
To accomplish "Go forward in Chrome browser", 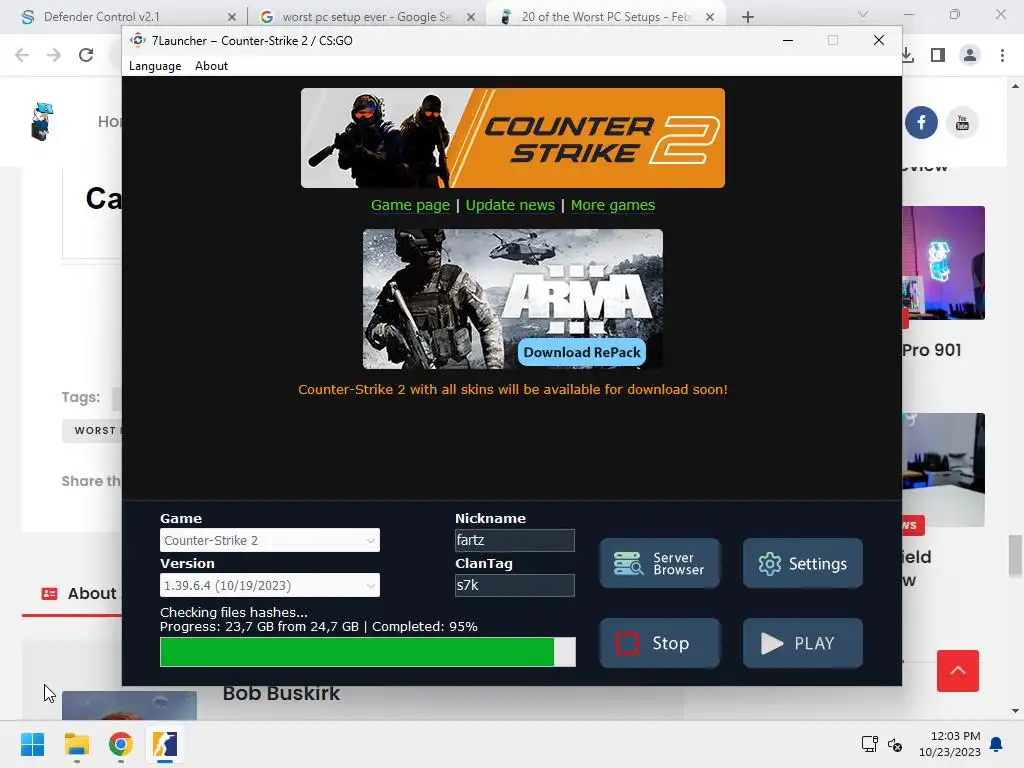I will pyautogui.click(x=54, y=55).
